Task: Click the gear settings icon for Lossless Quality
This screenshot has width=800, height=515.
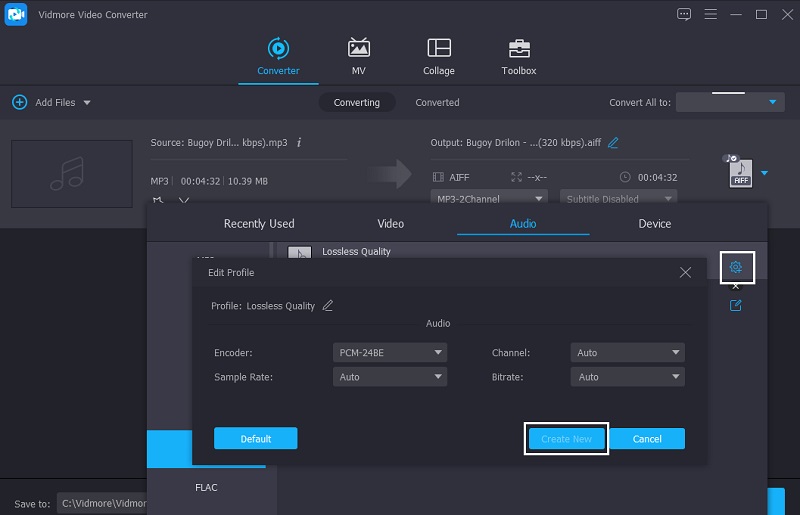Action: (736, 267)
